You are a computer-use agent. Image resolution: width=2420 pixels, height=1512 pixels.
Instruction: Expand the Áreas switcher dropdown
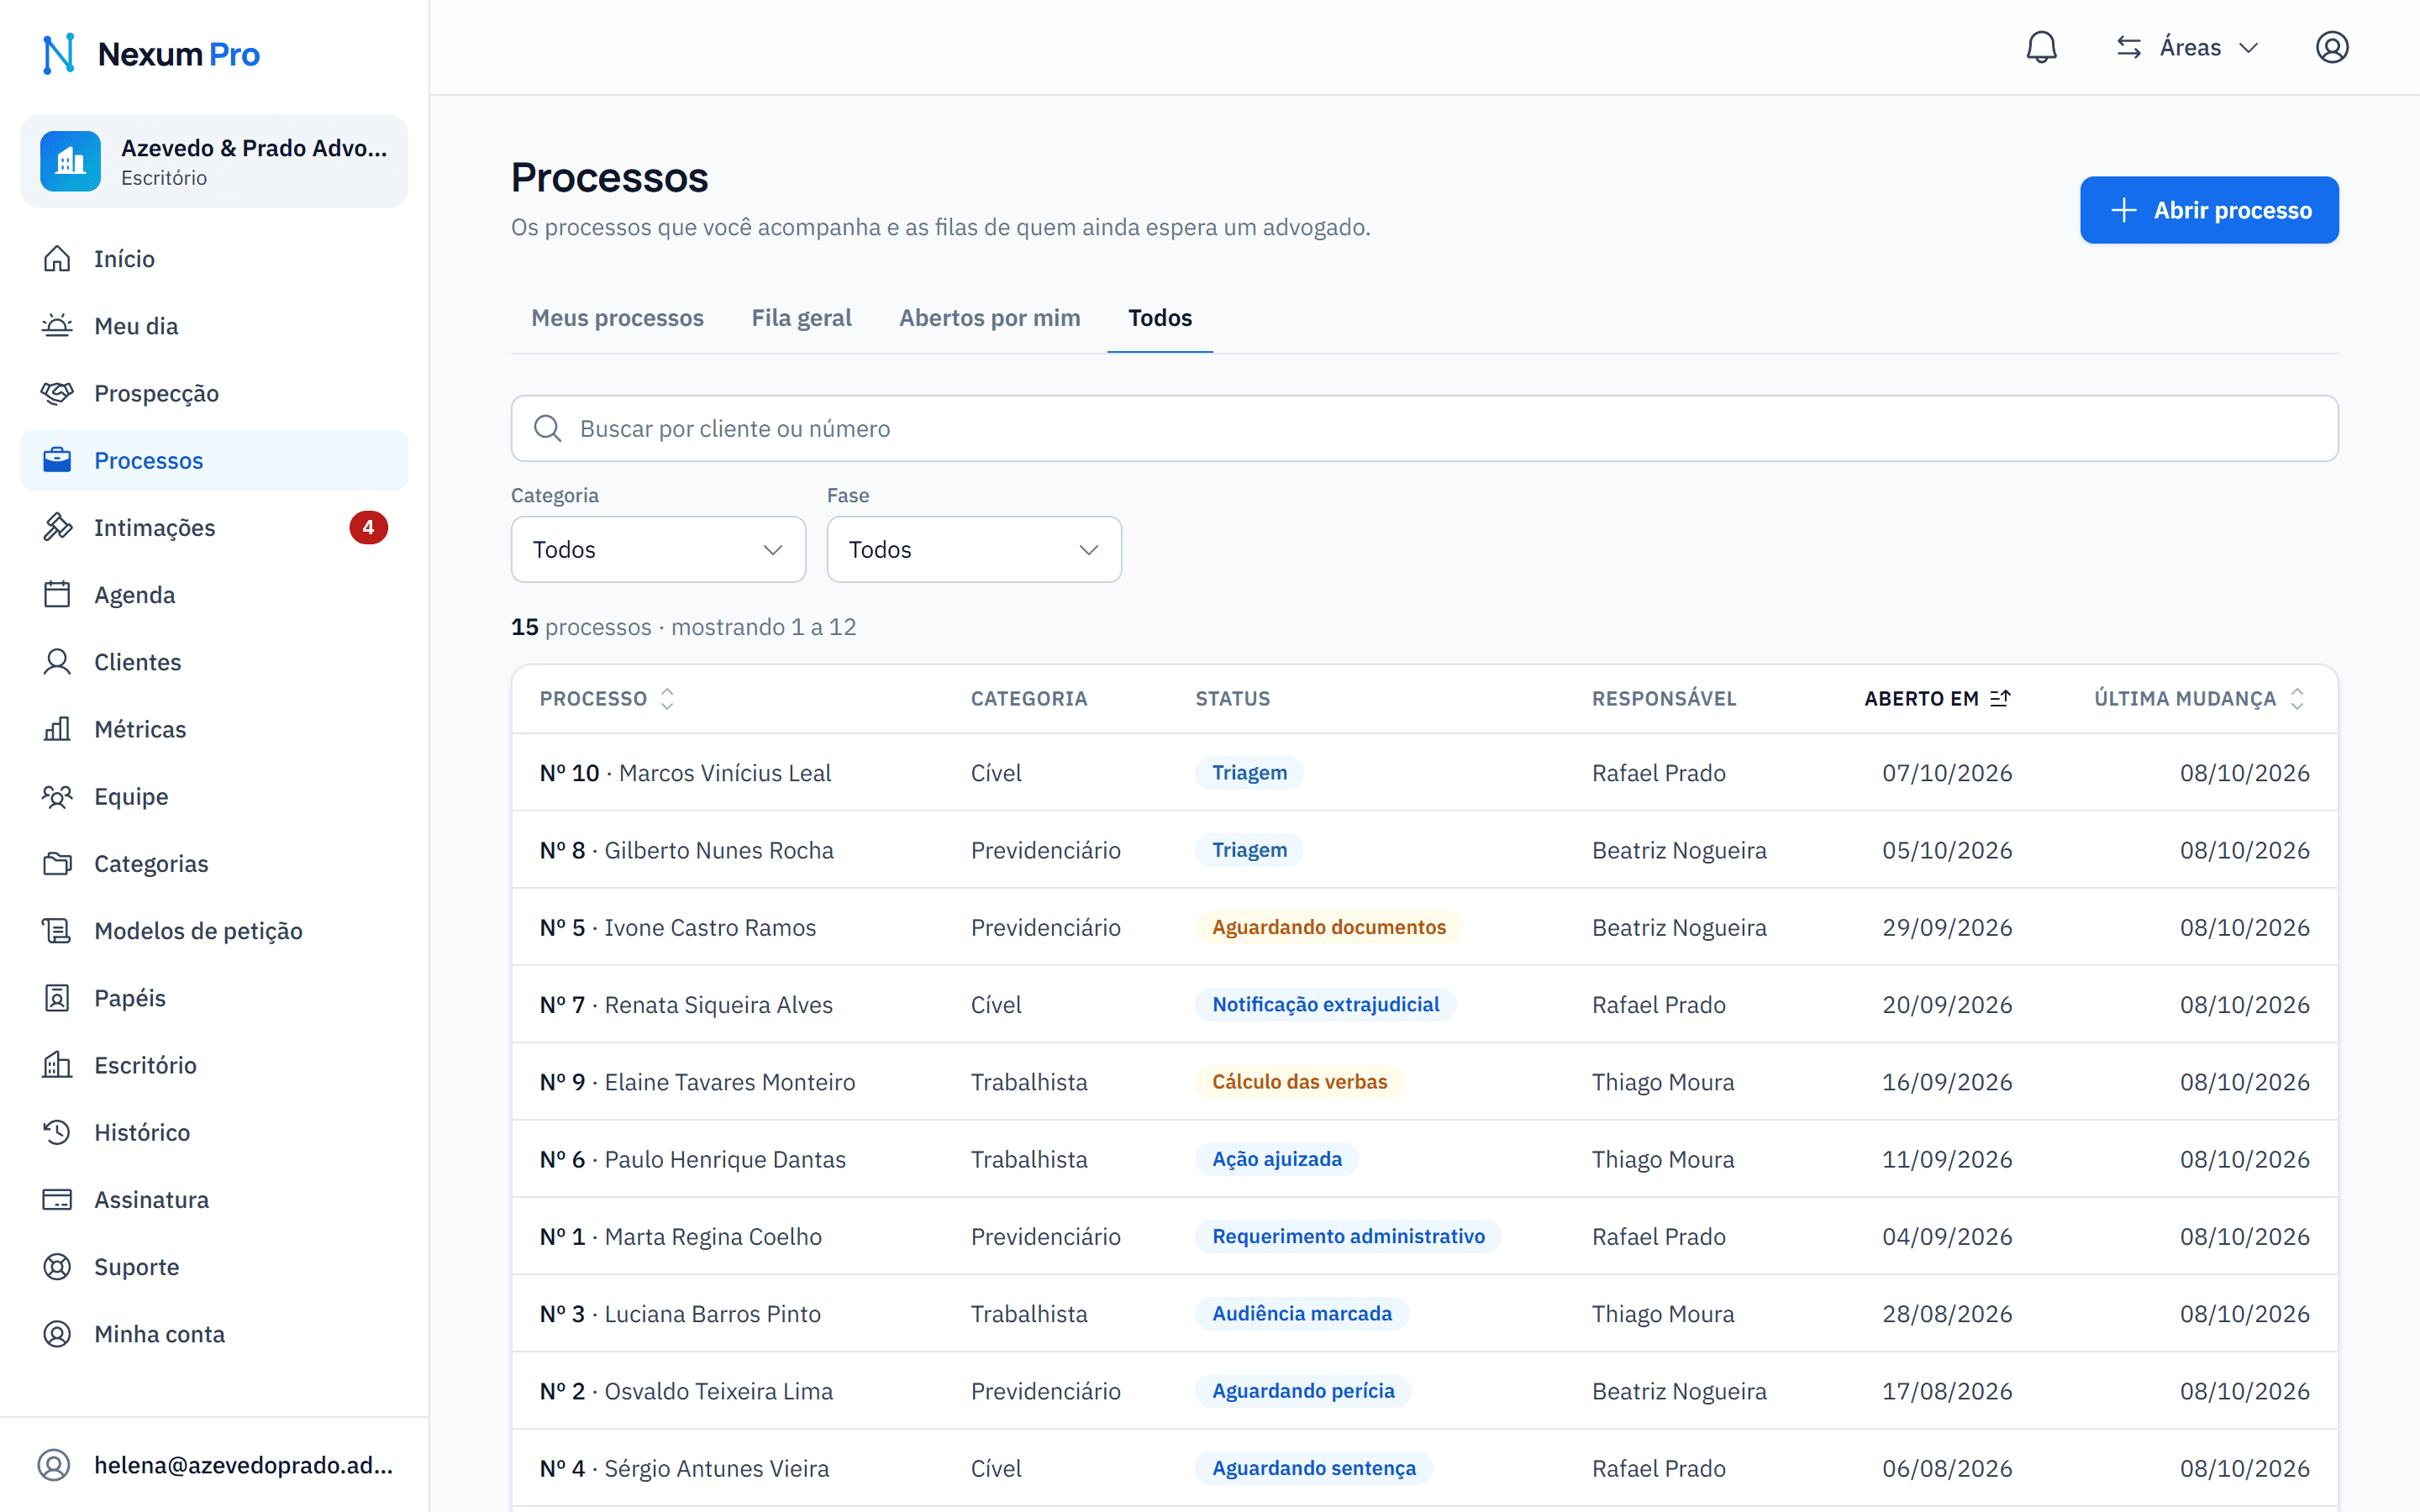tap(2187, 47)
